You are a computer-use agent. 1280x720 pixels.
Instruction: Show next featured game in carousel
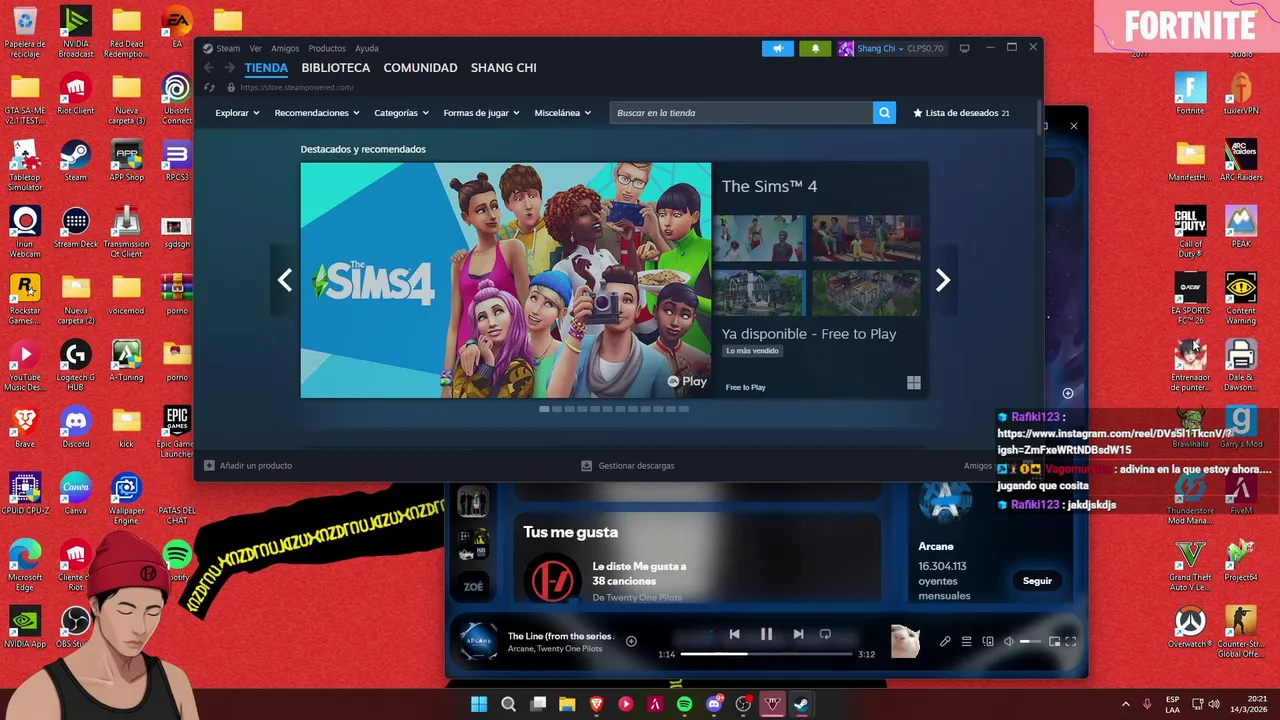(x=943, y=281)
